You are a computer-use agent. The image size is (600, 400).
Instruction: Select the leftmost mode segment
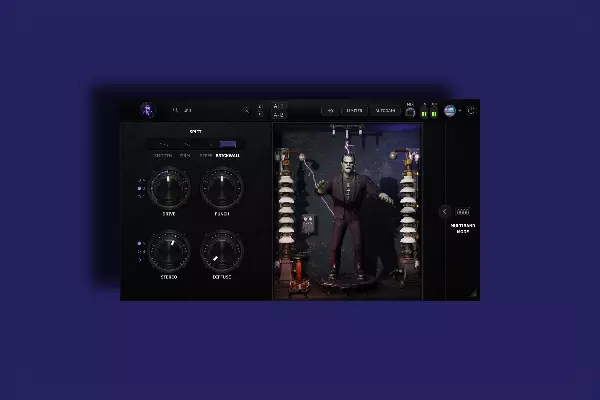pyautogui.click(x=163, y=144)
